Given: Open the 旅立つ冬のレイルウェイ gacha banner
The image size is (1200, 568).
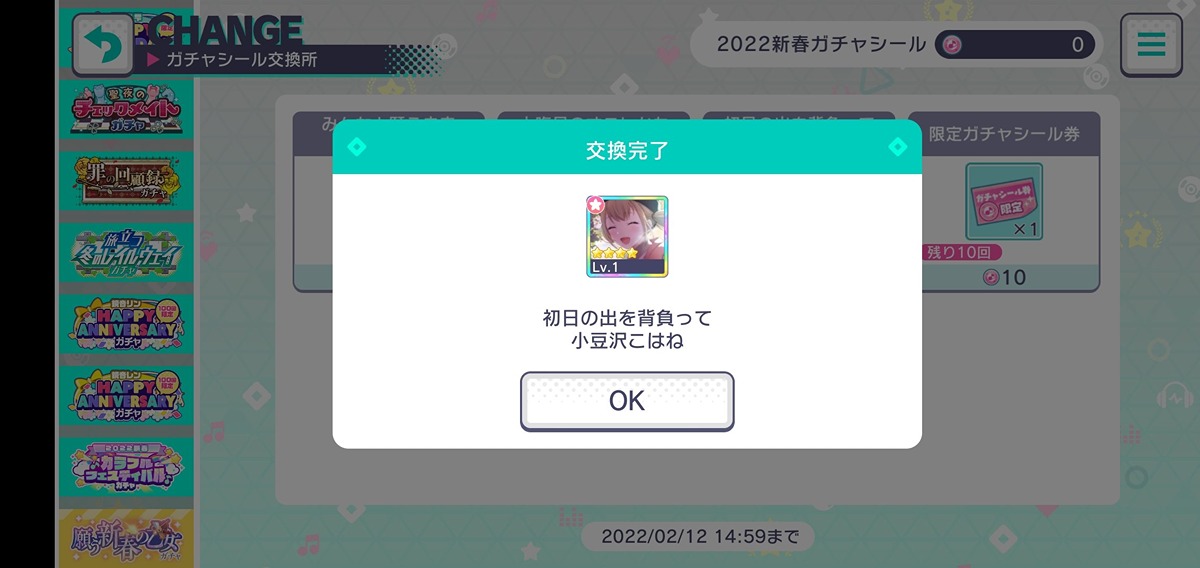Looking at the screenshot, I should click(x=126, y=251).
